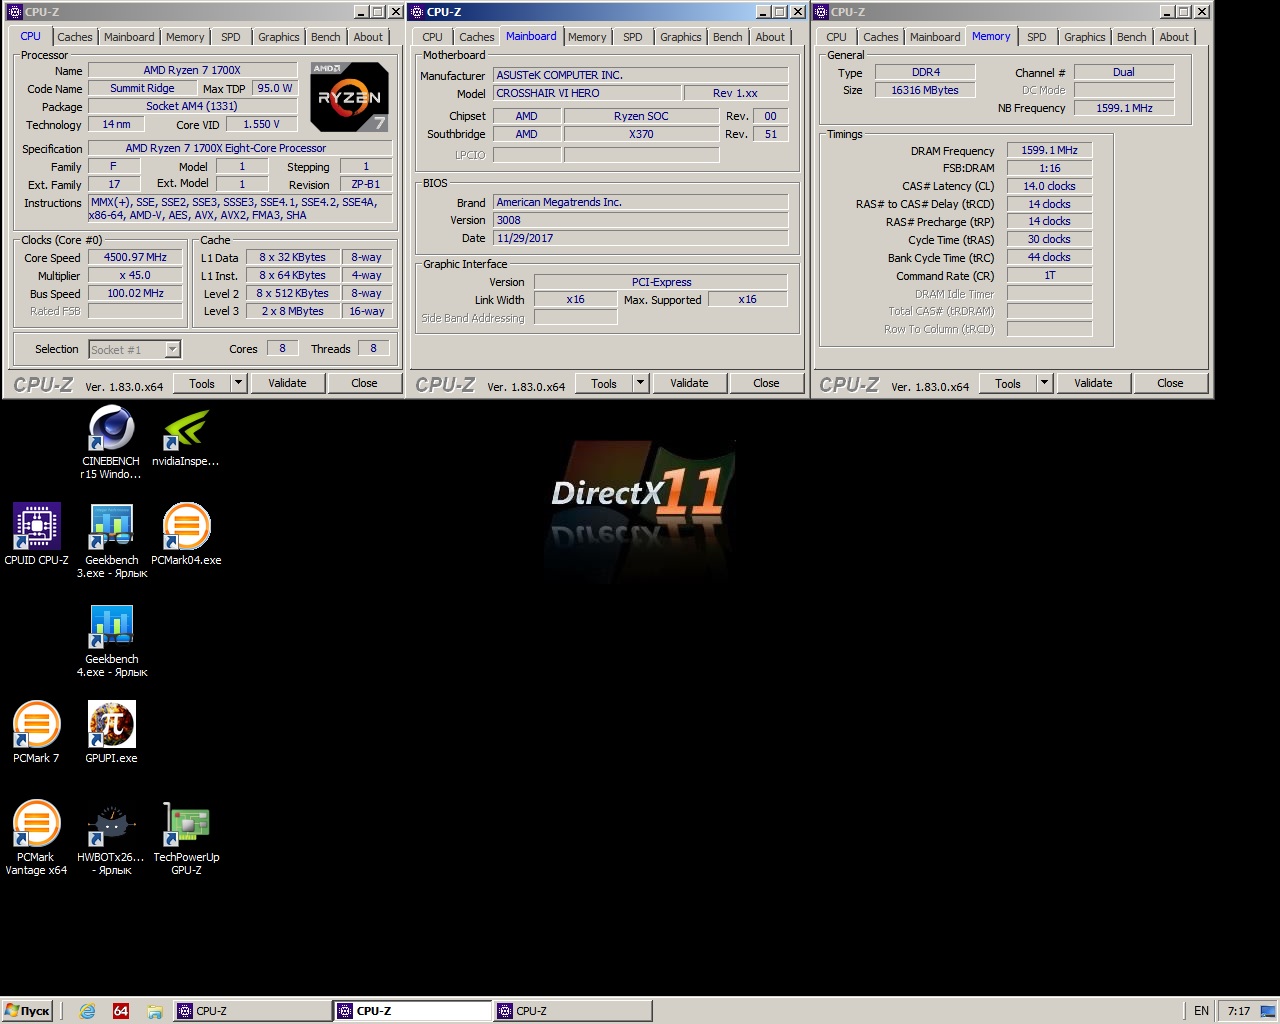Click the 'American Megatrends Inc.' BIOS brand

tap(640, 202)
